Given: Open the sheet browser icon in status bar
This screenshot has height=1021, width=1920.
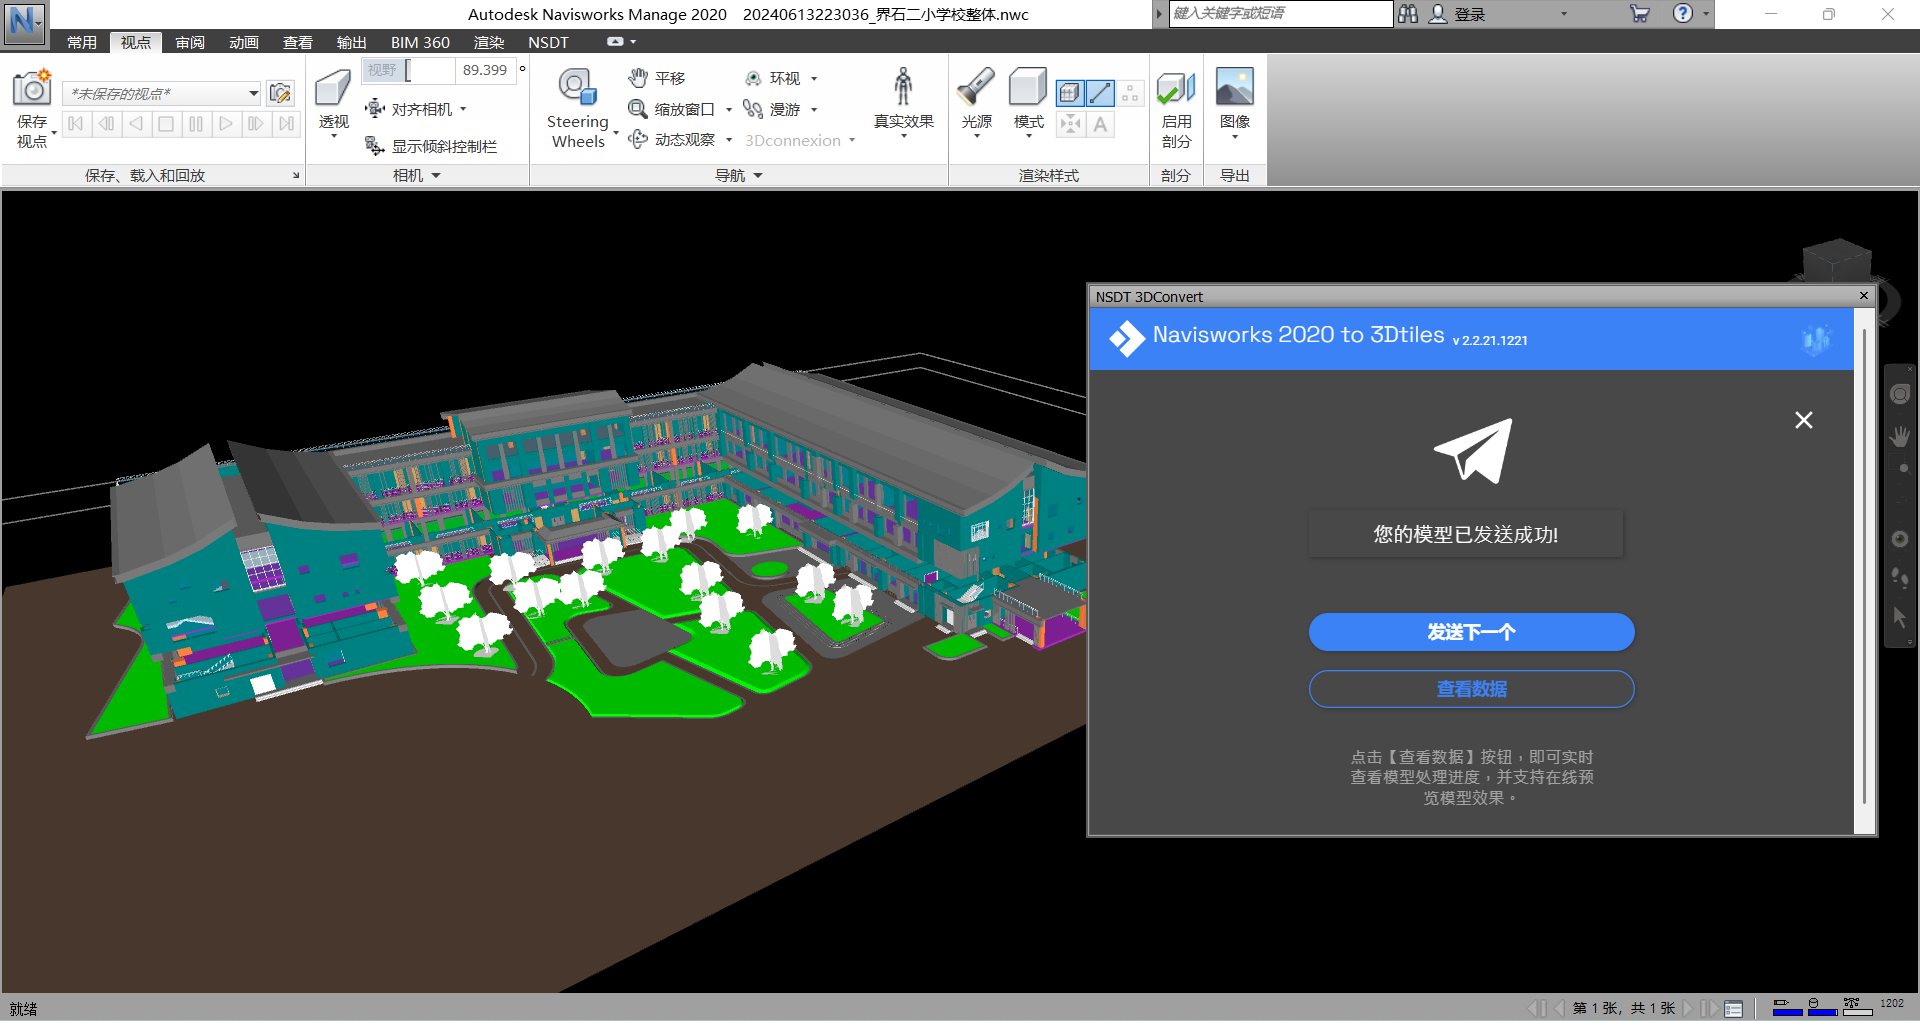Looking at the screenshot, I should pos(1734,1008).
